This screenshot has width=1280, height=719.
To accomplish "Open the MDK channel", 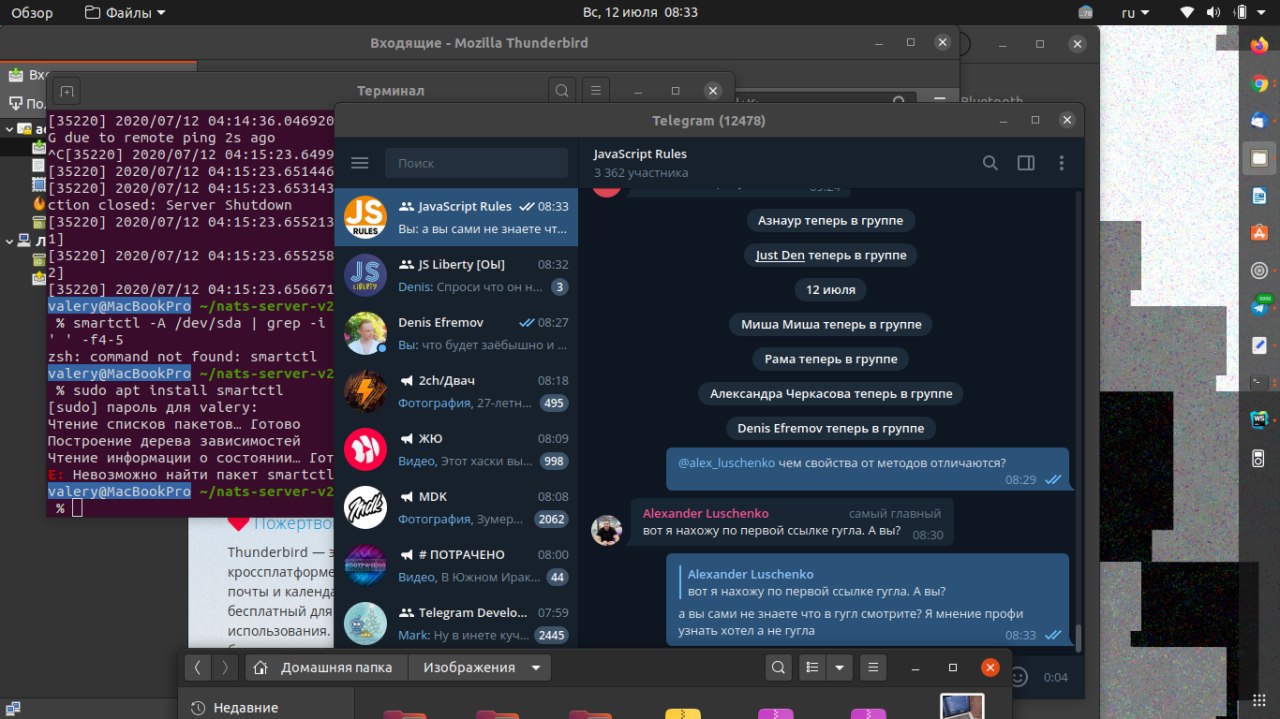I will pos(456,507).
